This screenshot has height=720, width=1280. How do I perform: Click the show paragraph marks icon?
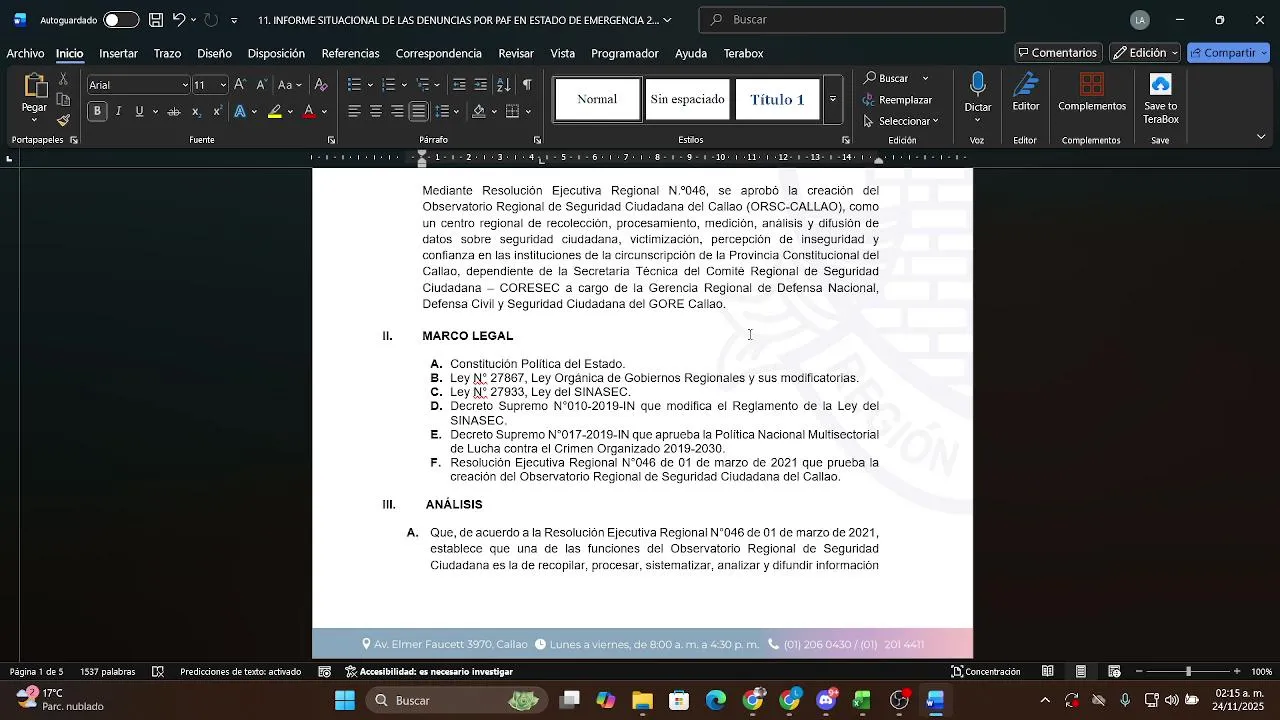tap(527, 85)
